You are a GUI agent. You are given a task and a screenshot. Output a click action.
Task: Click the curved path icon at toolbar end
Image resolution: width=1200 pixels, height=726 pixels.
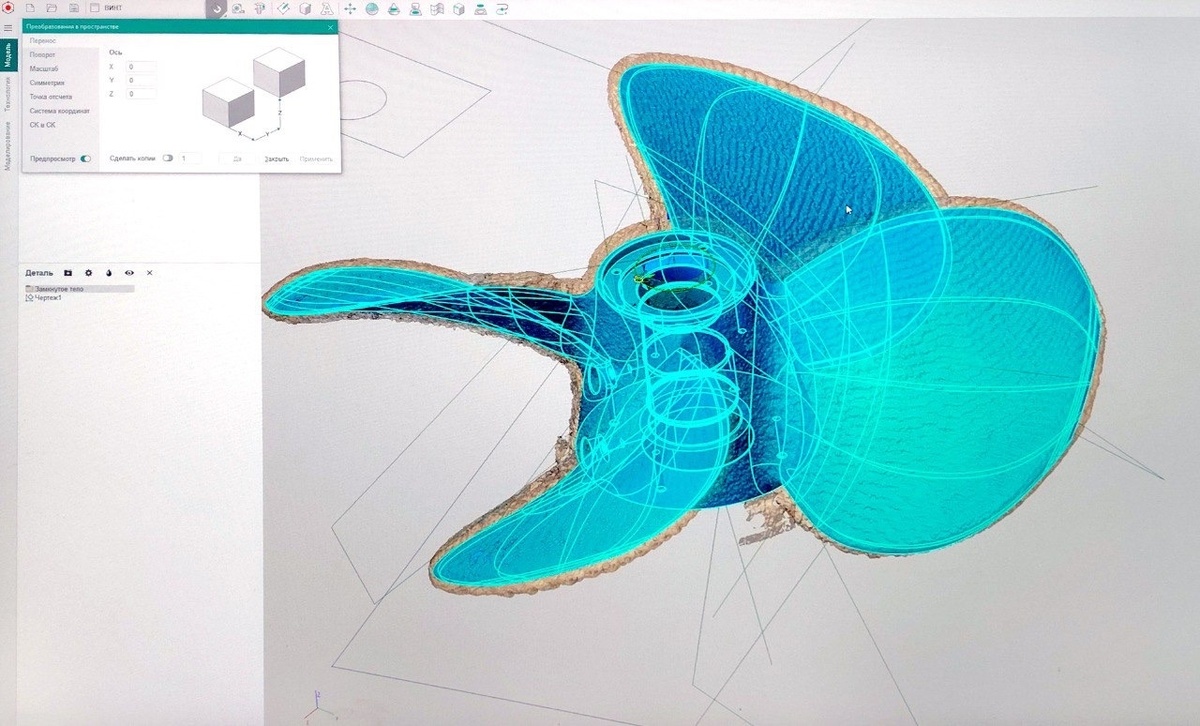[501, 9]
